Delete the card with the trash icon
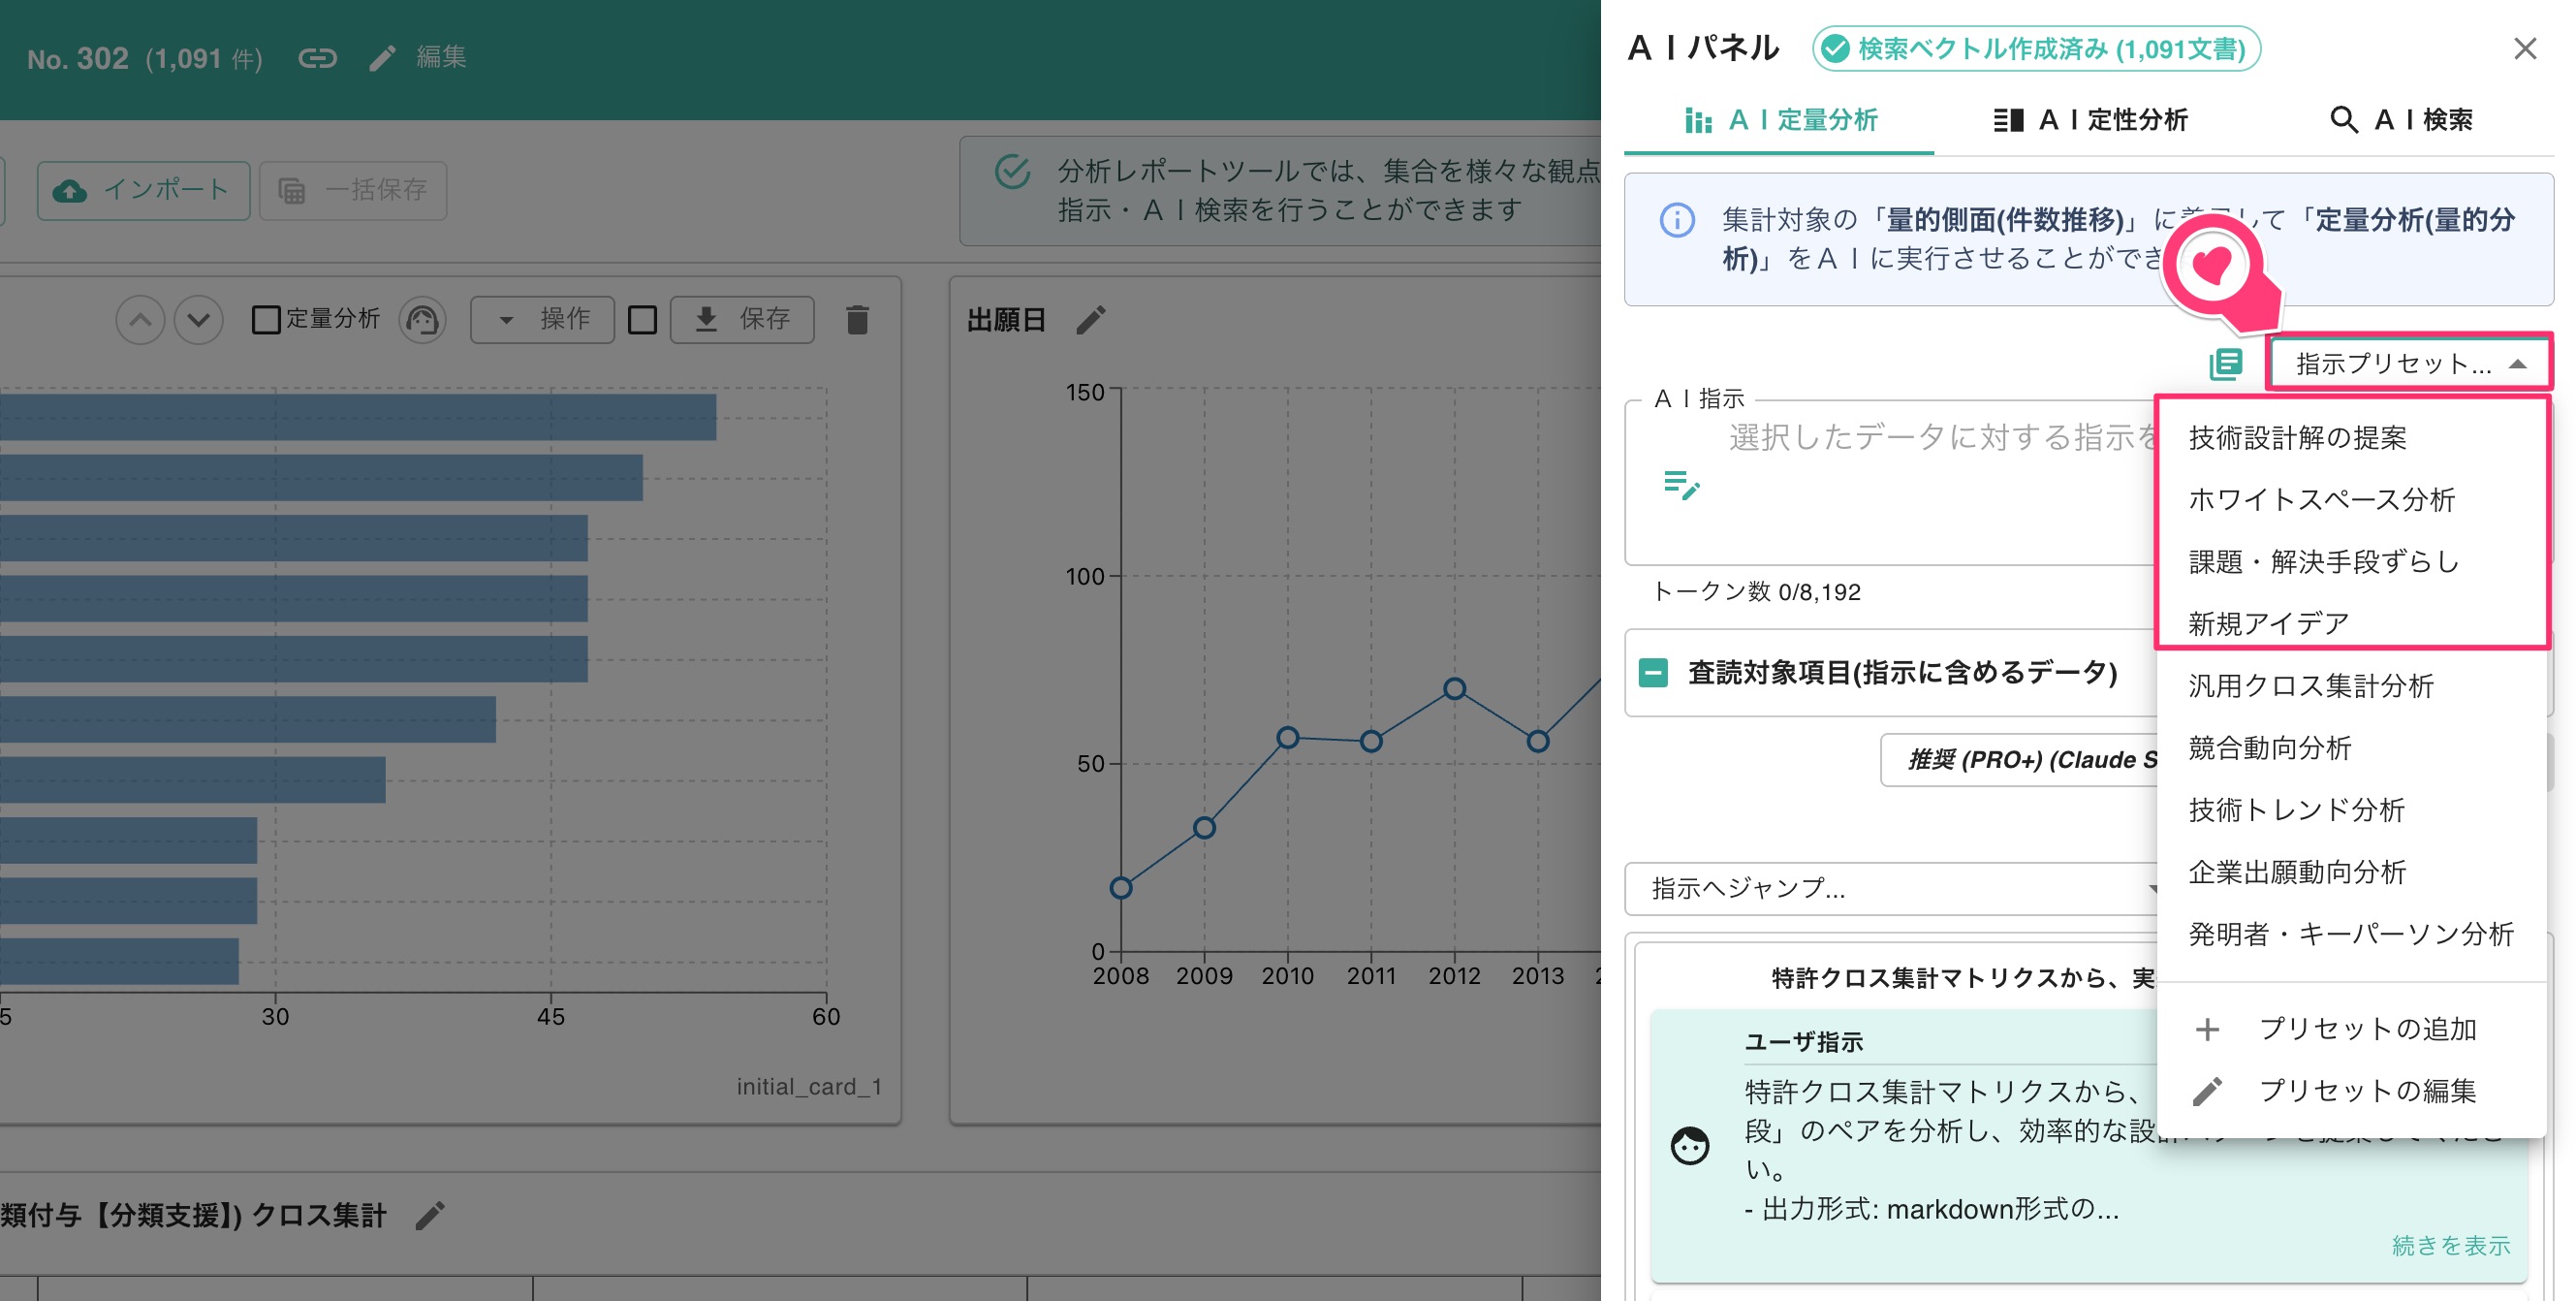2576x1301 pixels. pyautogui.click(x=857, y=320)
